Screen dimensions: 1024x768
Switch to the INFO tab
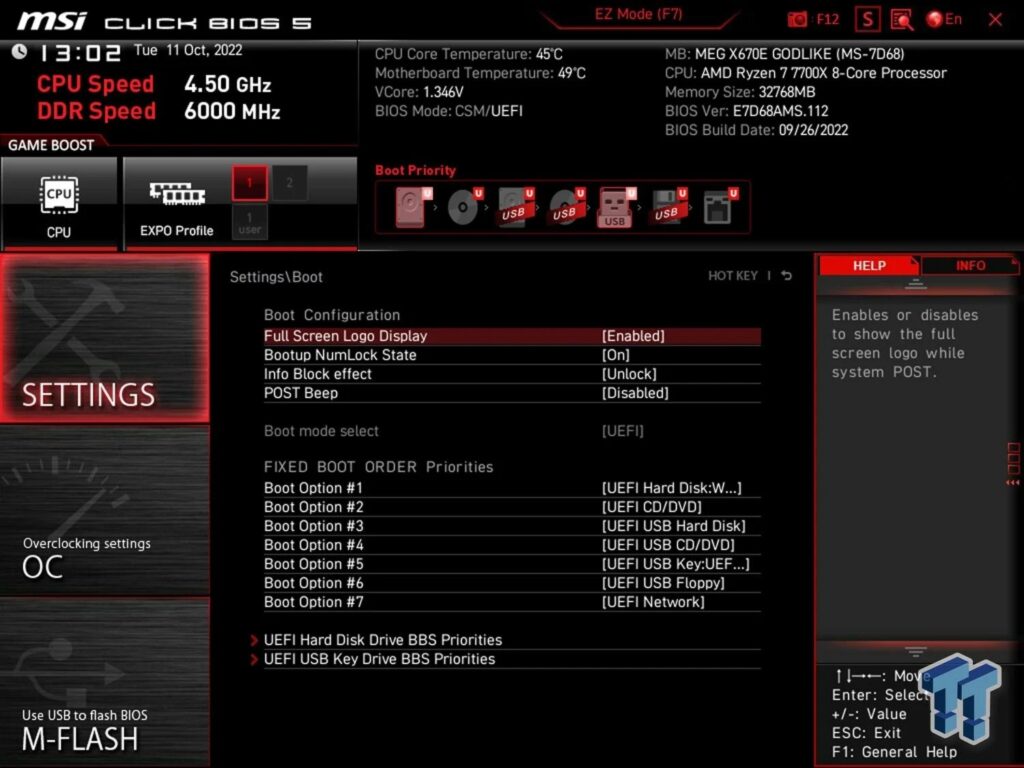pos(970,266)
